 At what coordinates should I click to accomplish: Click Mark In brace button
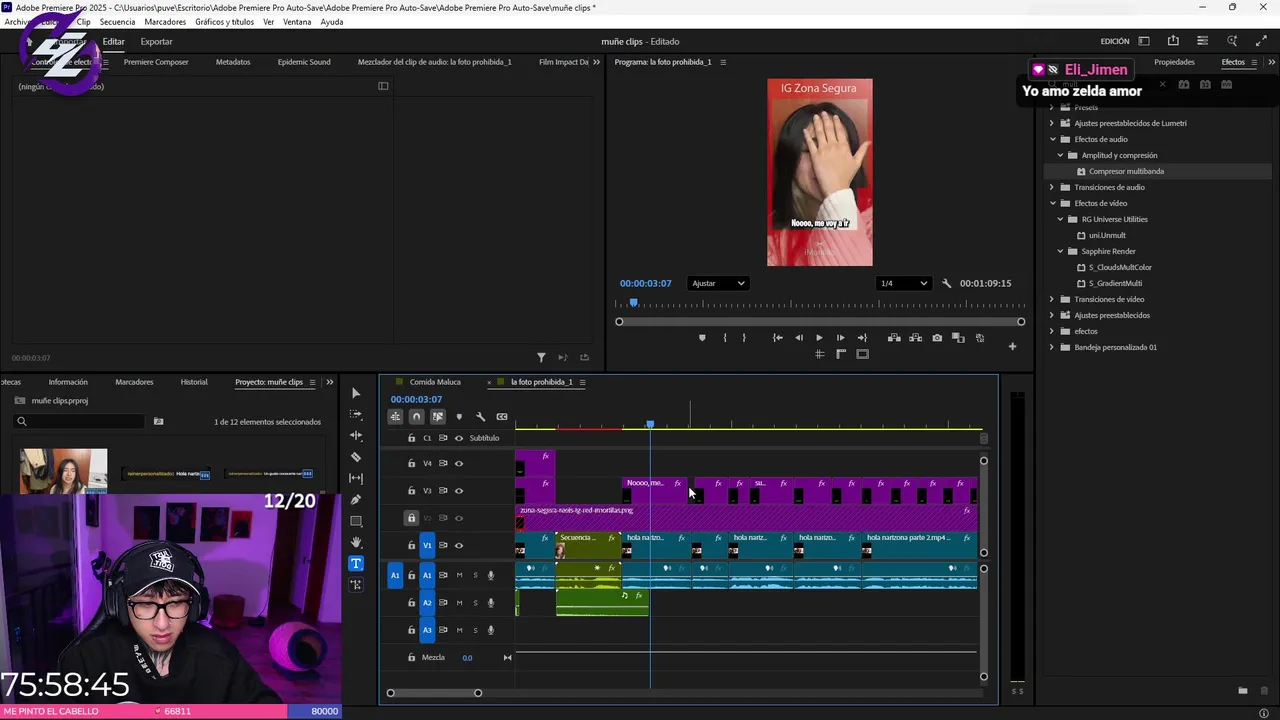(x=725, y=338)
